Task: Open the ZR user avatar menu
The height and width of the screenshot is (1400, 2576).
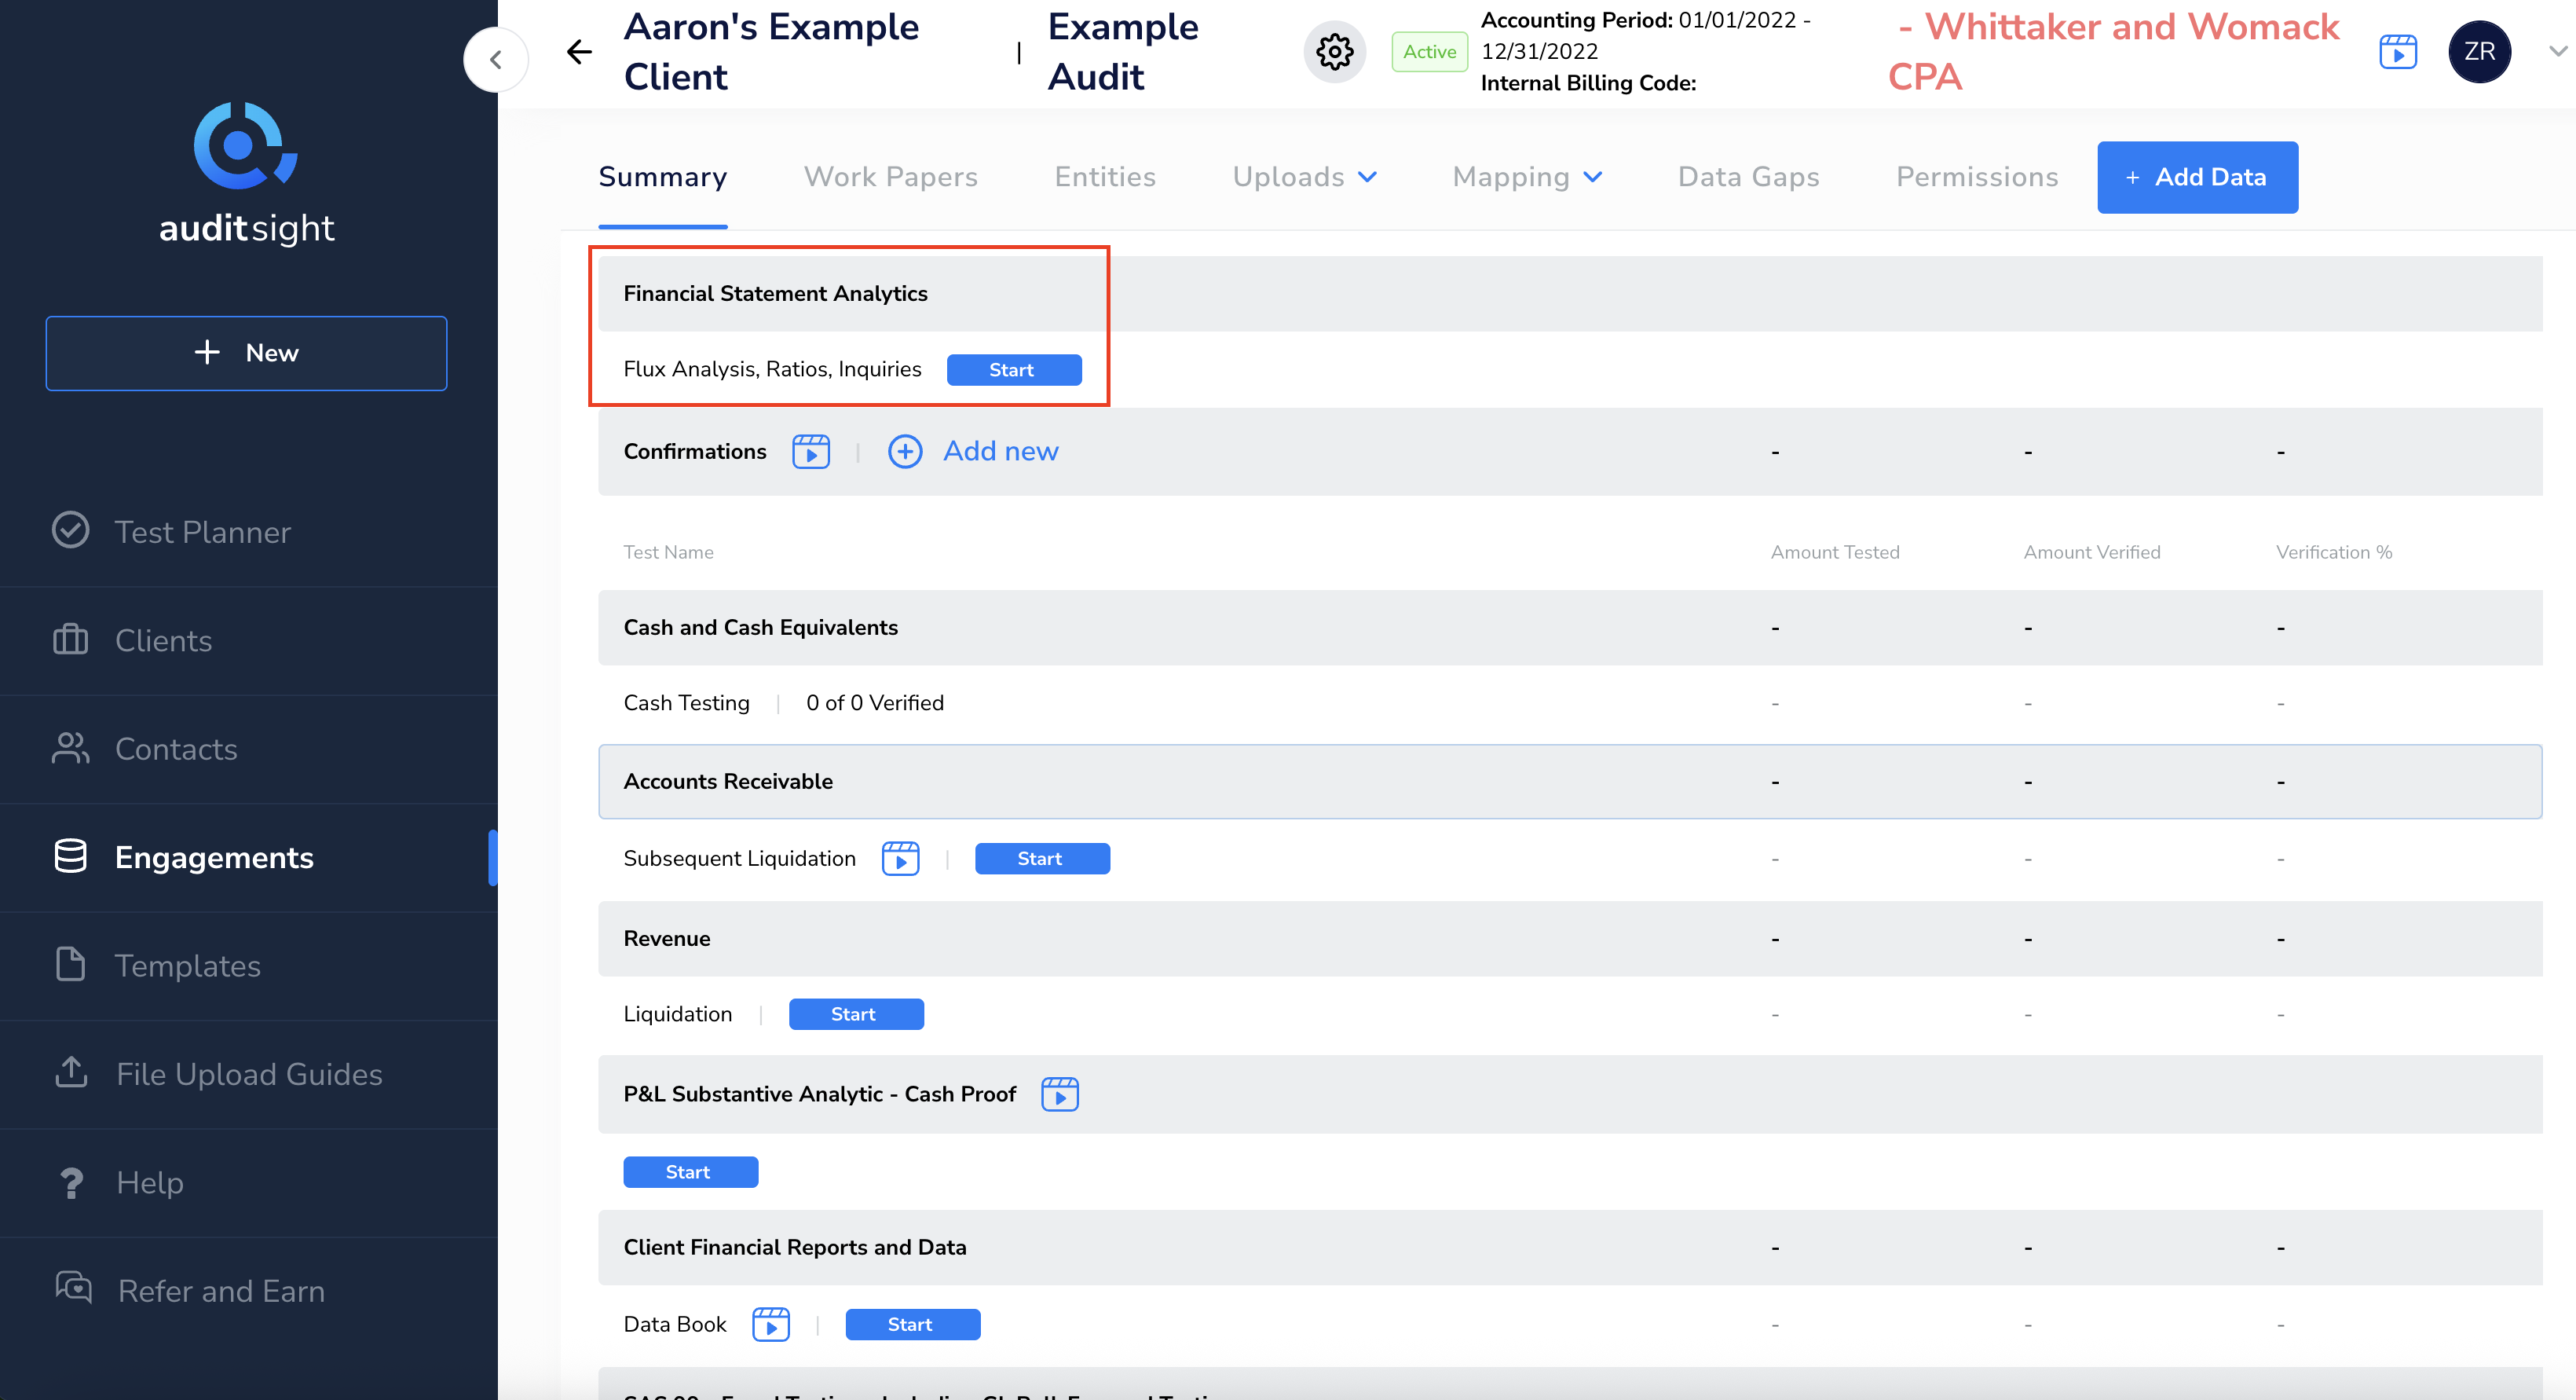Action: click(2480, 51)
